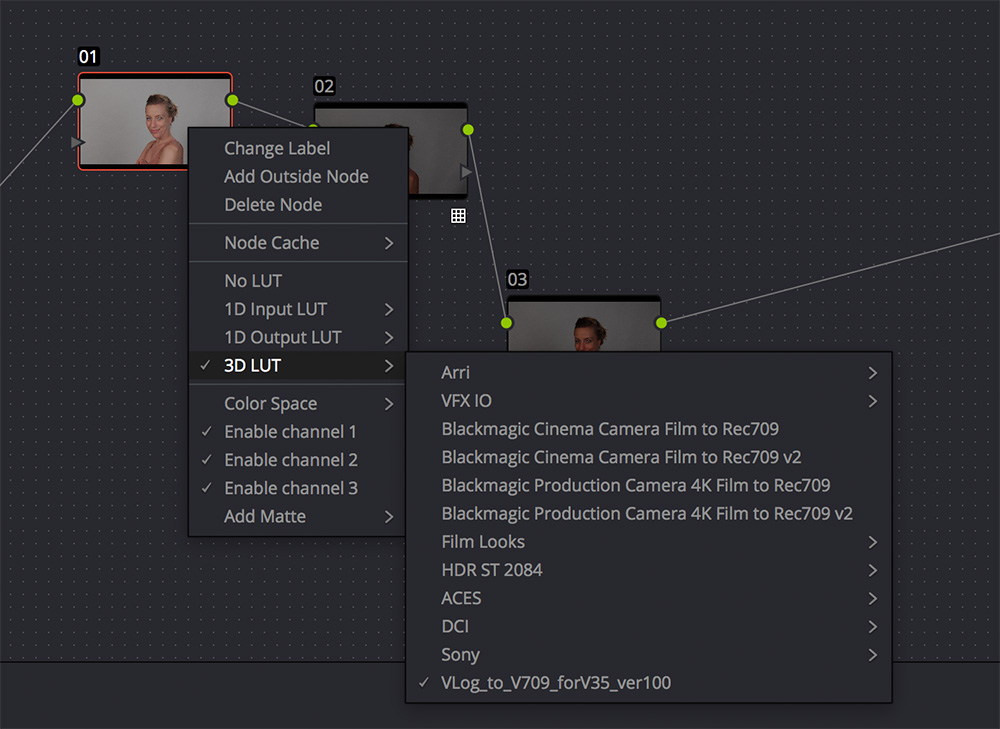Select the node 01 thumbnail

point(133,121)
